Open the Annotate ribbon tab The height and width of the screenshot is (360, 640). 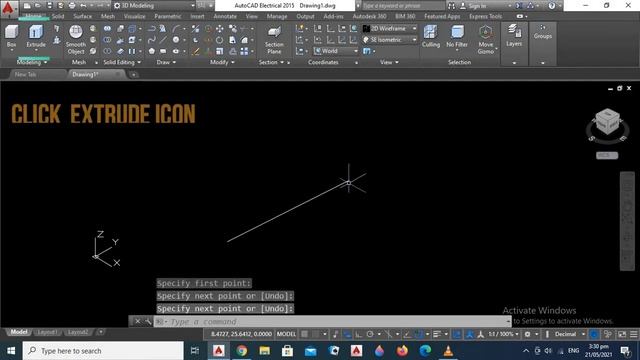coord(225,16)
